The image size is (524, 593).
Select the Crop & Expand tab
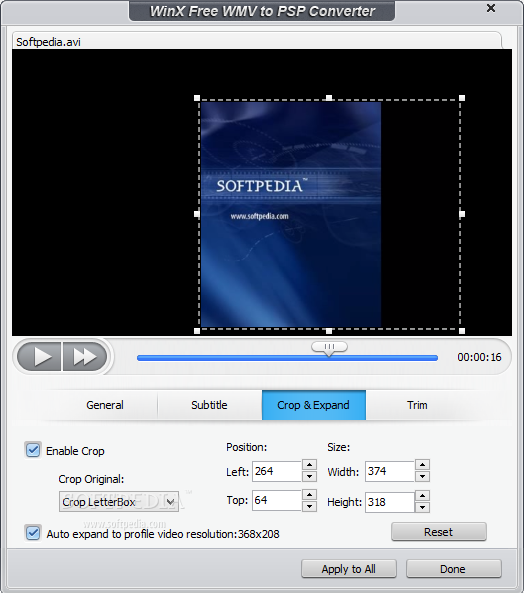click(x=313, y=405)
